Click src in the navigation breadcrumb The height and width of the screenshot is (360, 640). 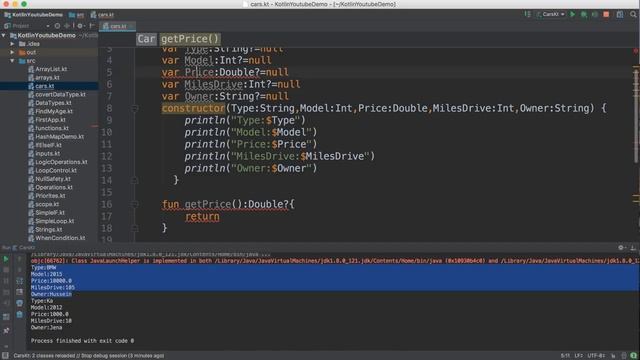pyautogui.click(x=76, y=15)
